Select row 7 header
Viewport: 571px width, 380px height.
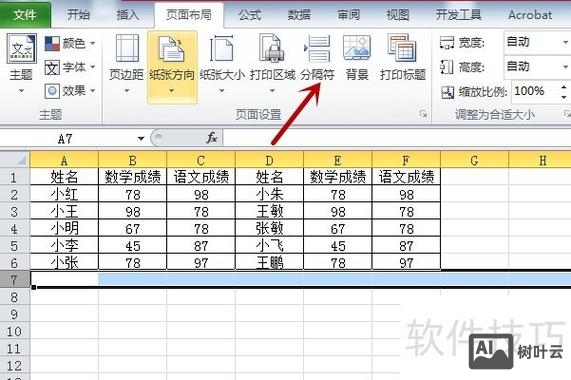click(x=15, y=280)
